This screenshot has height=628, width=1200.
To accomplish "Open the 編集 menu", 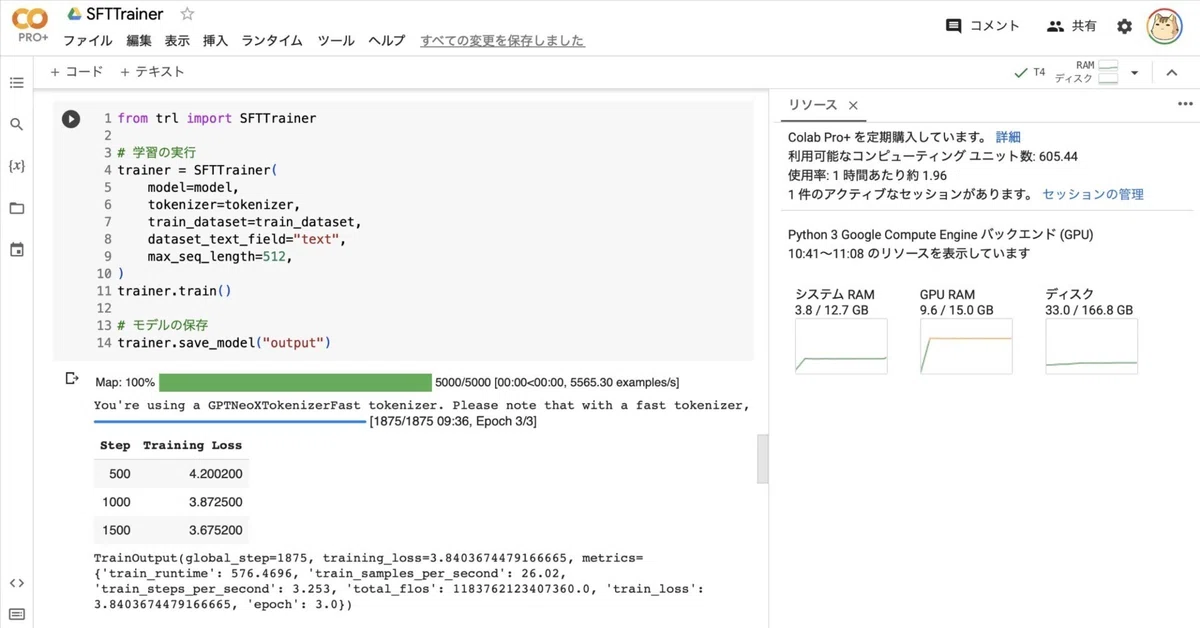I will (139, 41).
